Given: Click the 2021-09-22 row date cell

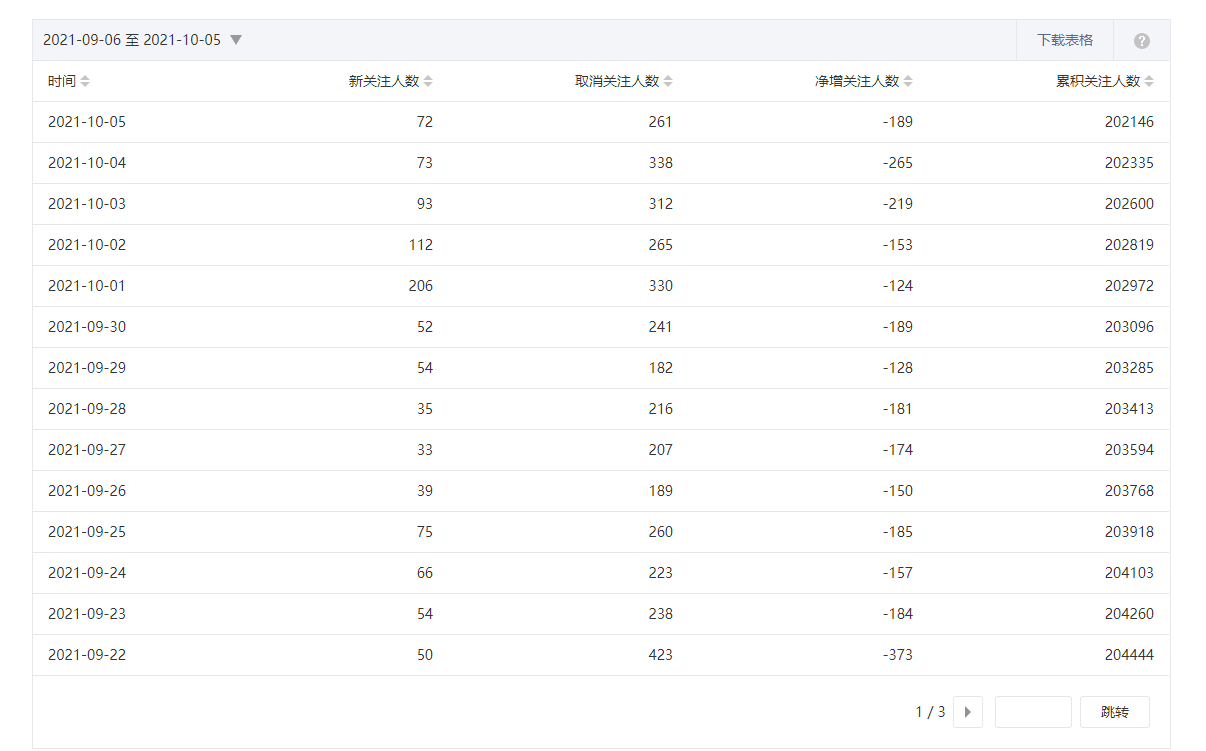Looking at the screenshot, I should [x=87, y=655].
